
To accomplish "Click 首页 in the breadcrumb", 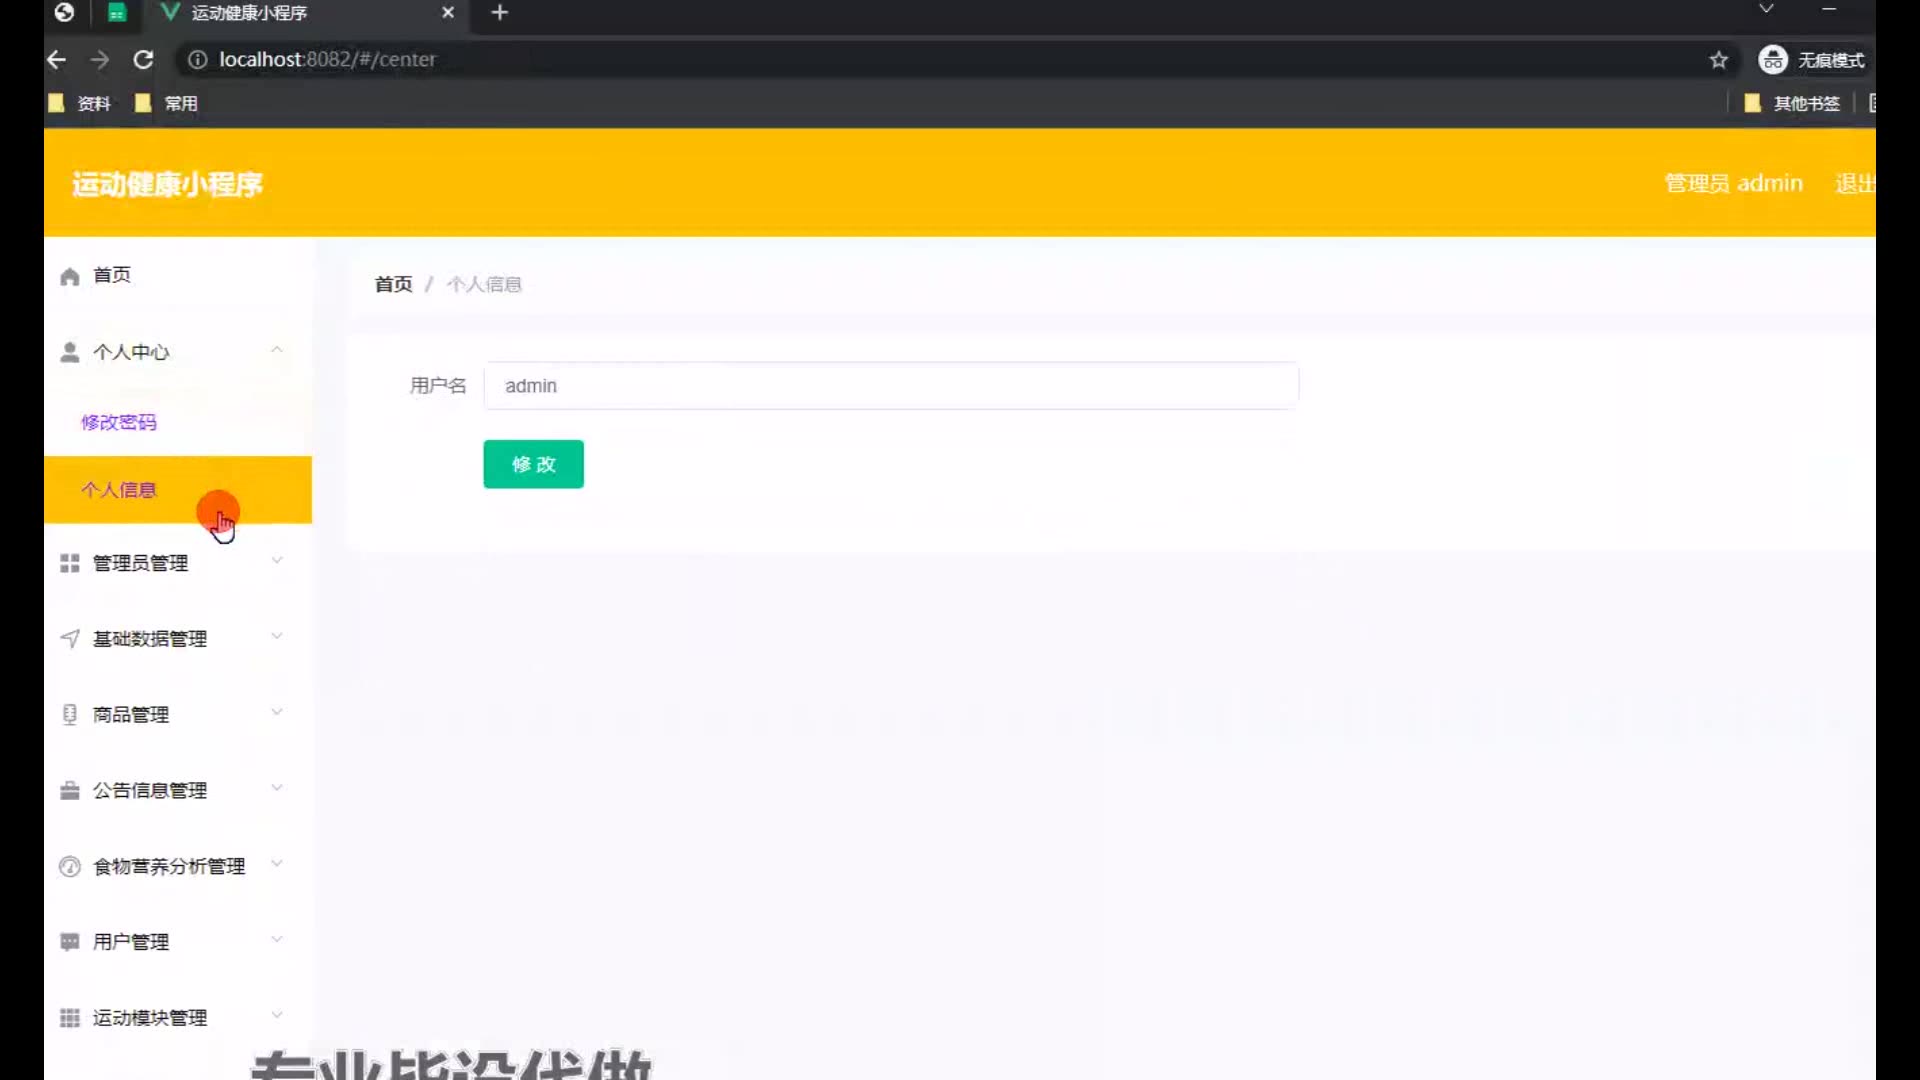I will (393, 285).
